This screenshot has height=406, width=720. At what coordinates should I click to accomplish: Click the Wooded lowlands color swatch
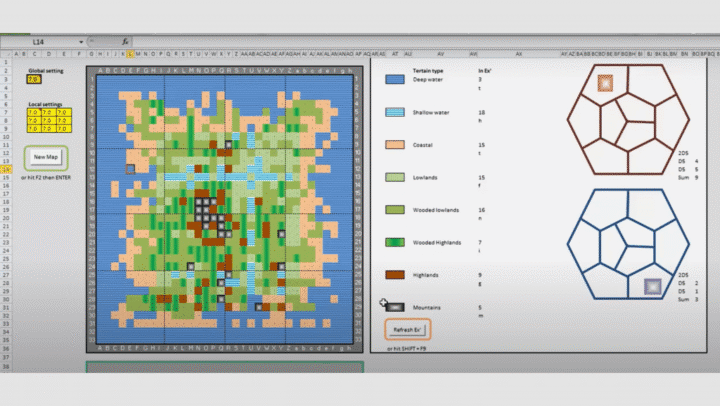(x=395, y=210)
